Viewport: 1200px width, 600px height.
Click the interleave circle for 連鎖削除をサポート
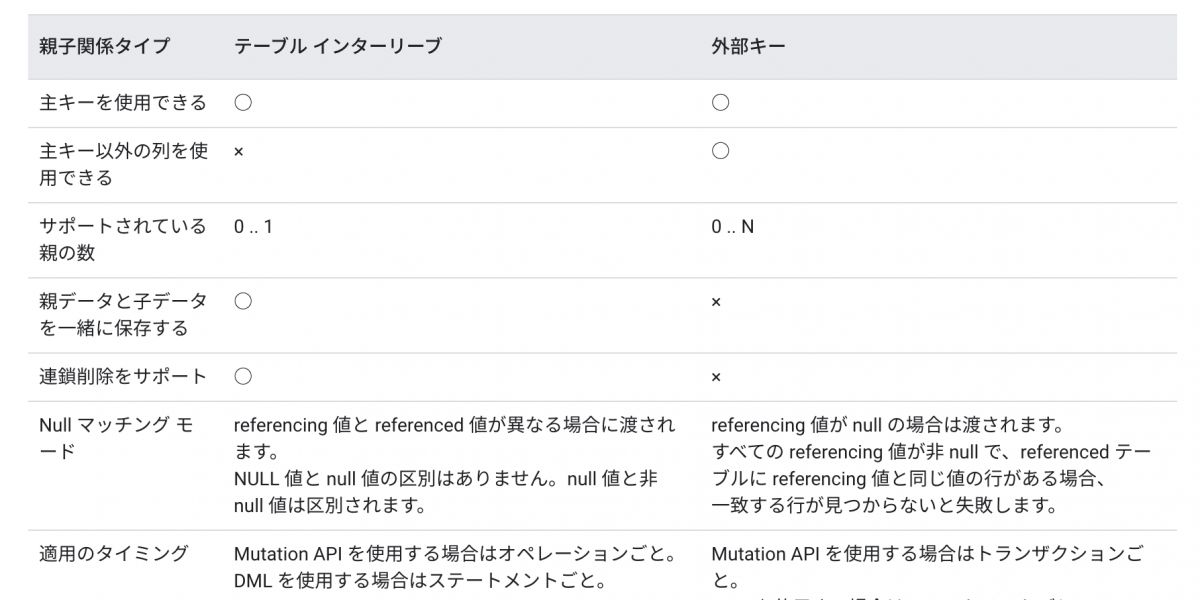pyautogui.click(x=242, y=376)
